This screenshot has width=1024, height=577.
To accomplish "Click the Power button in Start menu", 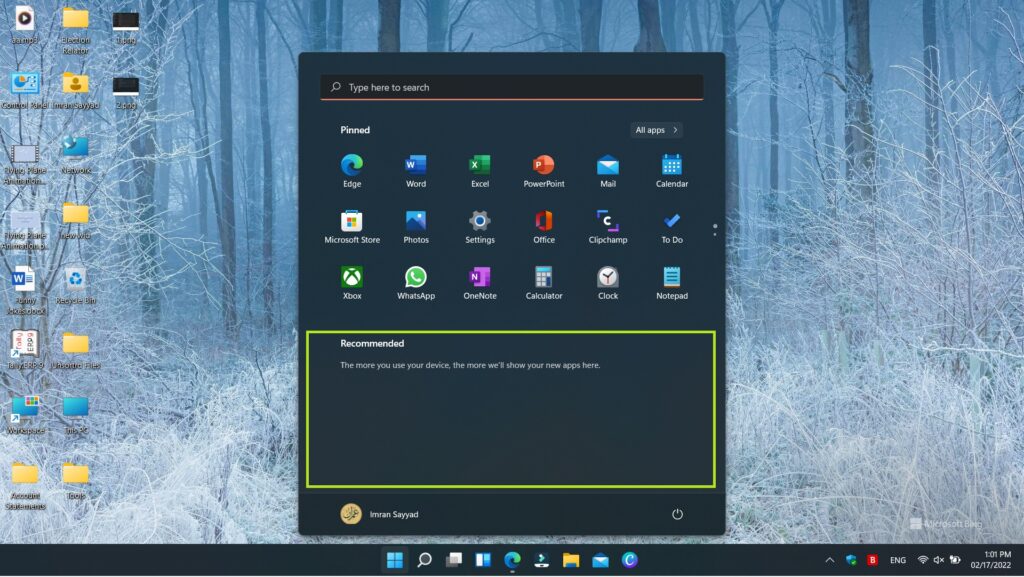I will [677, 514].
